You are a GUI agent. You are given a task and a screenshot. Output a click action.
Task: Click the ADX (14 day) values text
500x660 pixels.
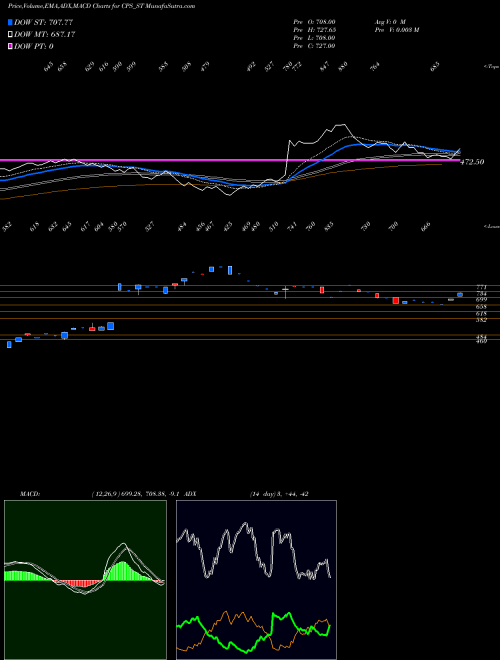click(x=279, y=494)
